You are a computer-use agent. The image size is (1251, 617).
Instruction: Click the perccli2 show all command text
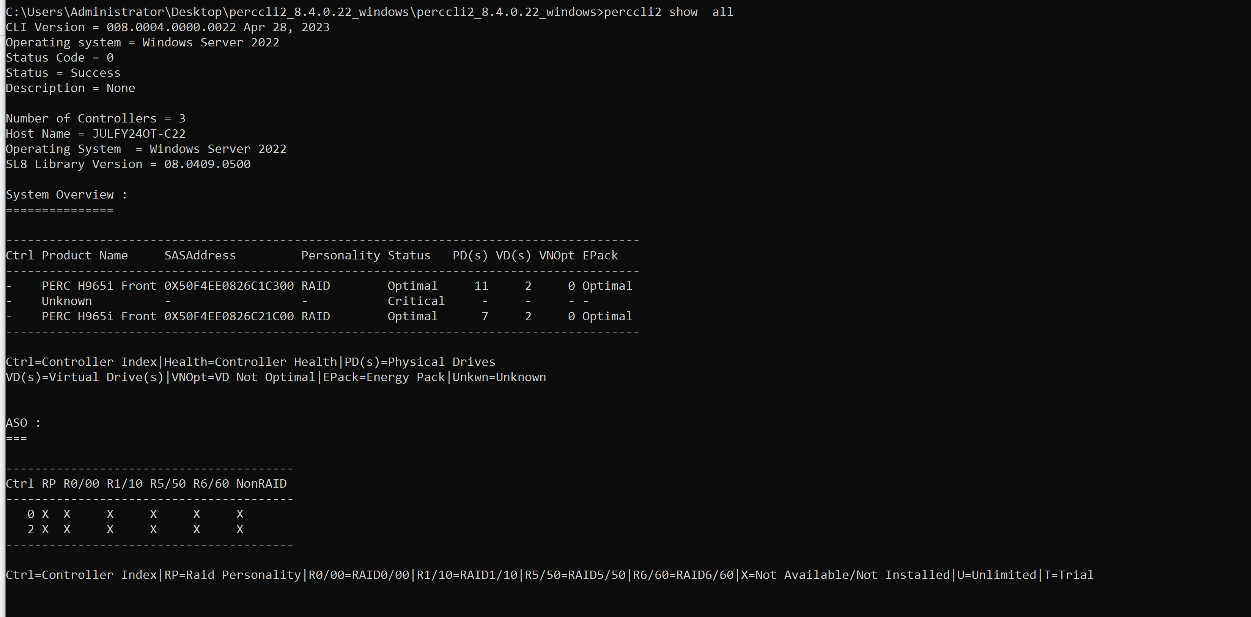(668, 12)
